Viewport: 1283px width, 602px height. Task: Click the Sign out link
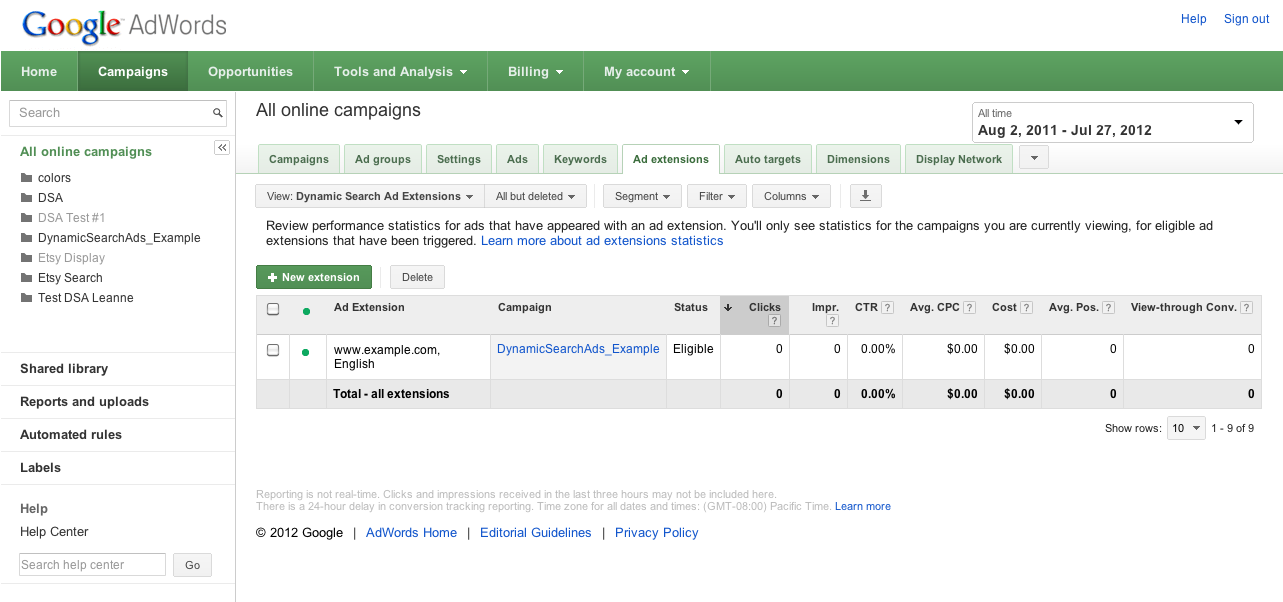pos(1246,19)
